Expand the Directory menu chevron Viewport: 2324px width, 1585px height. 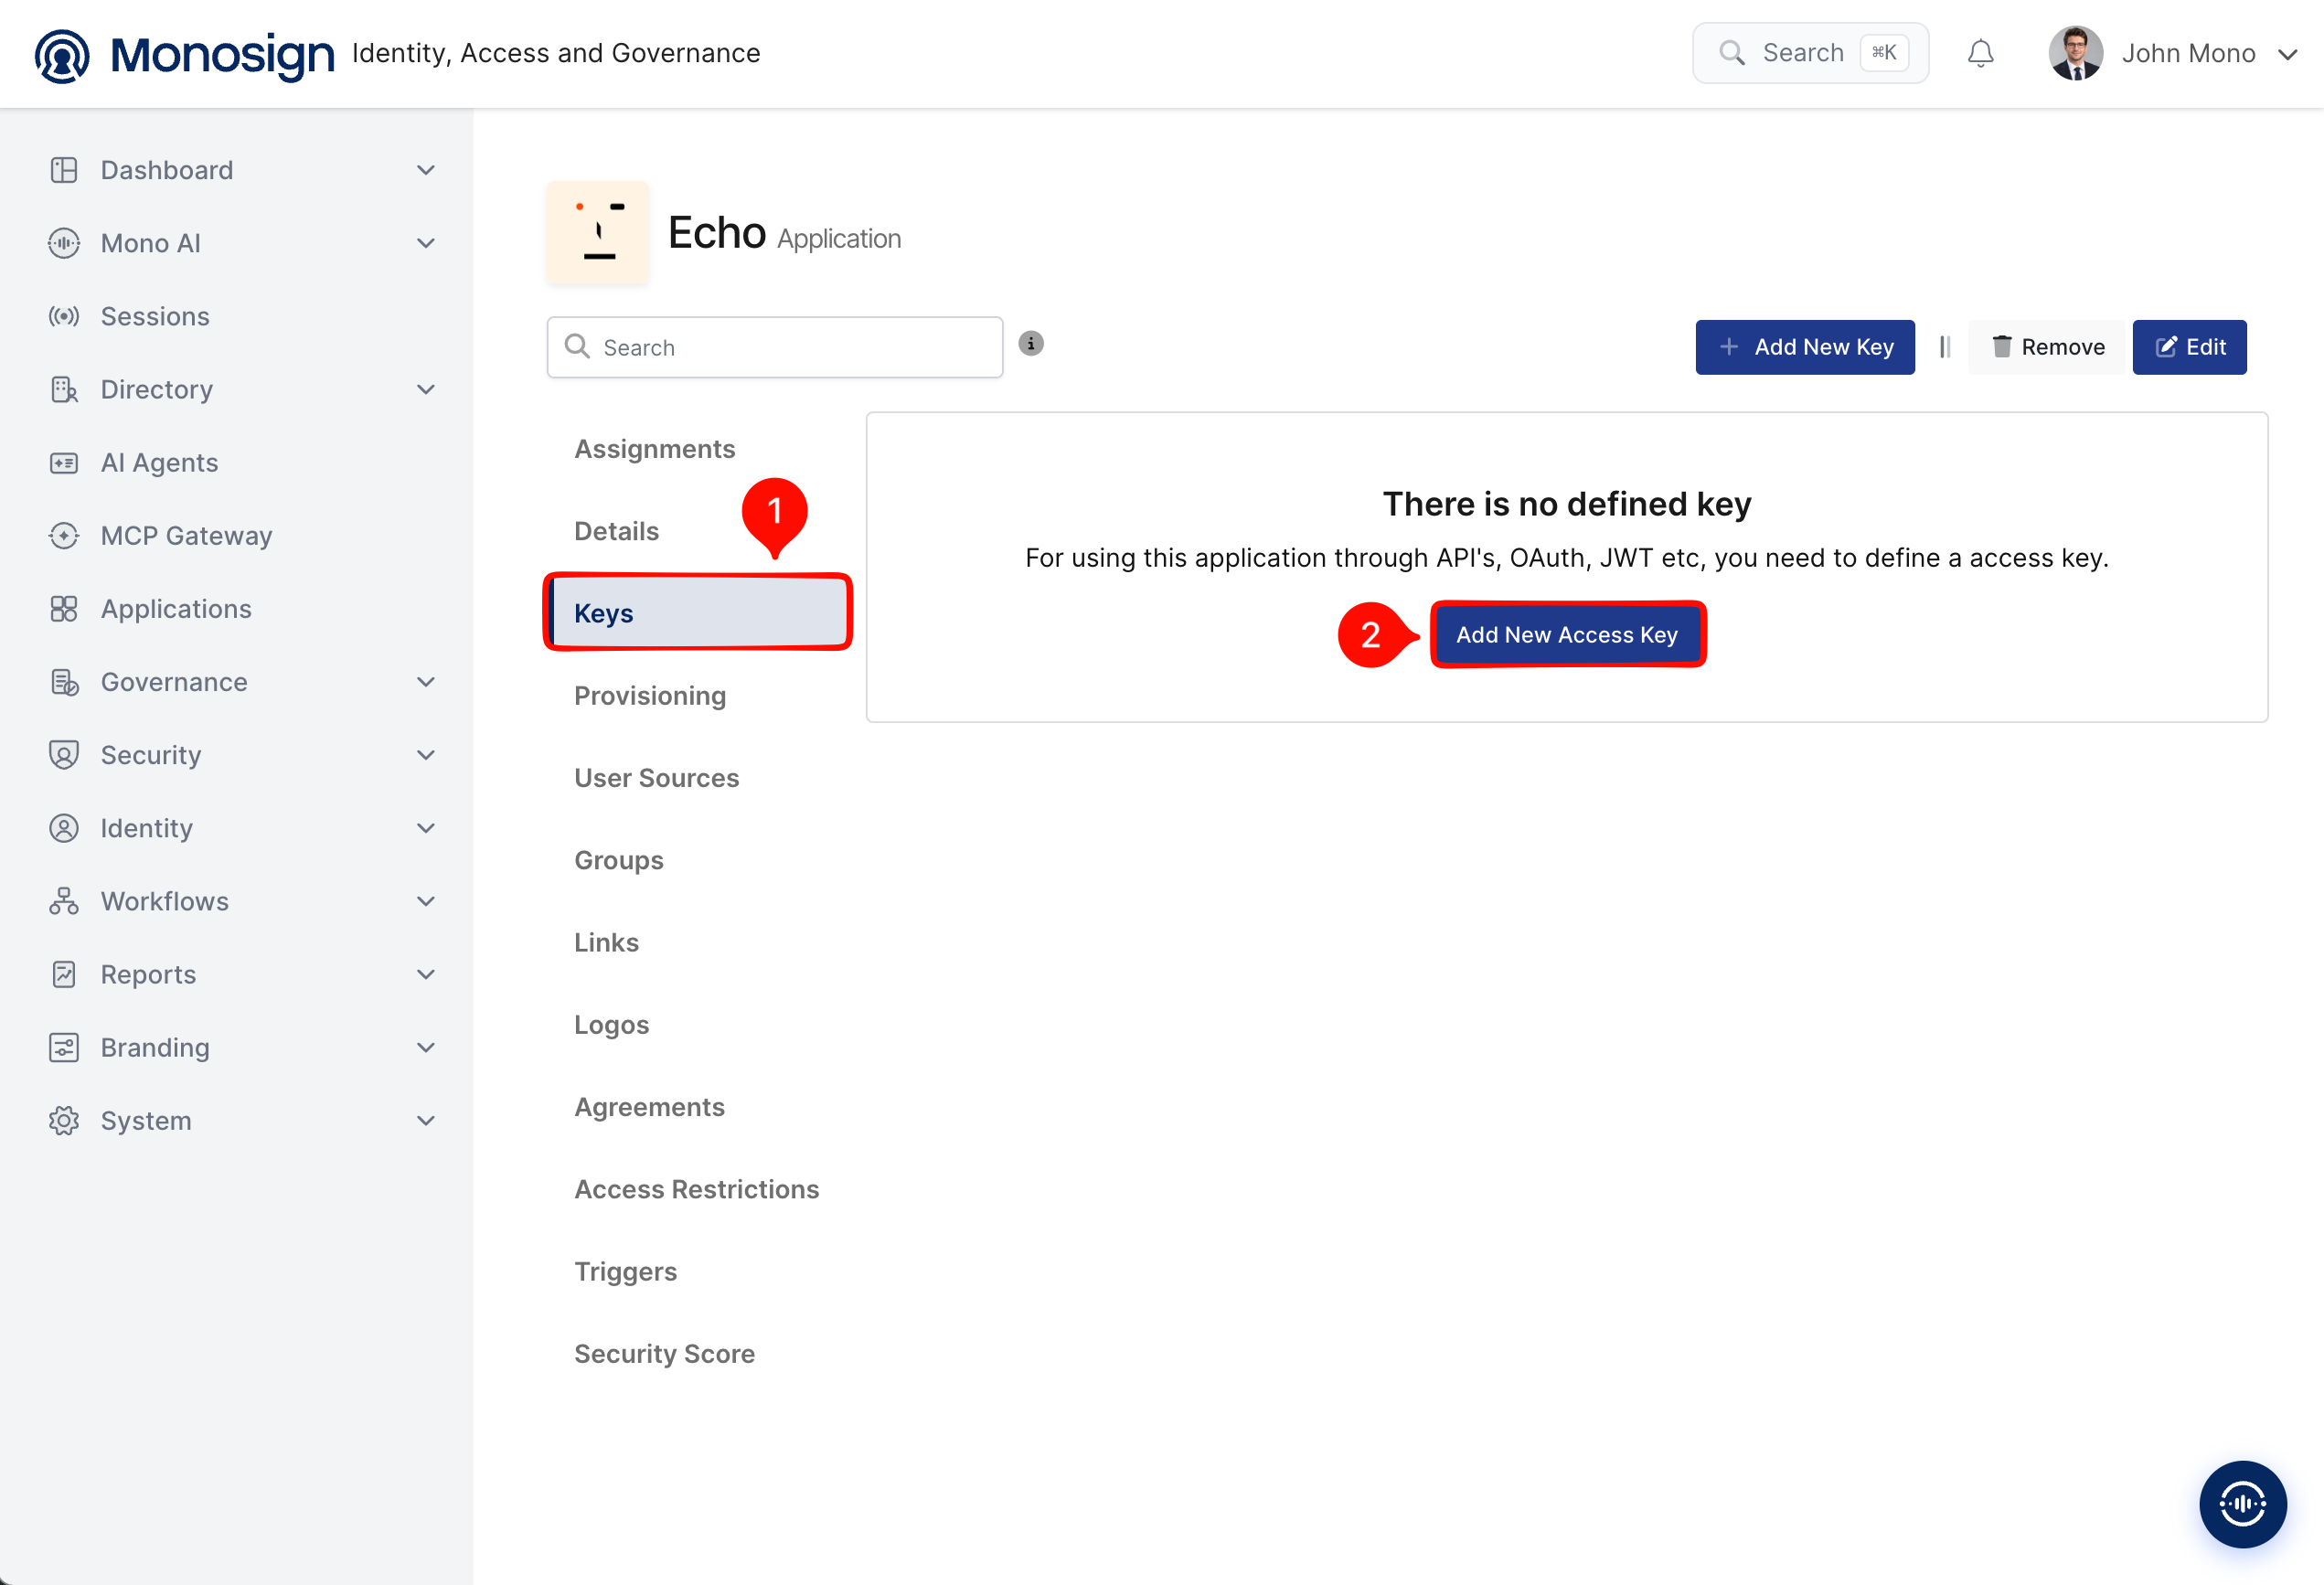426,389
